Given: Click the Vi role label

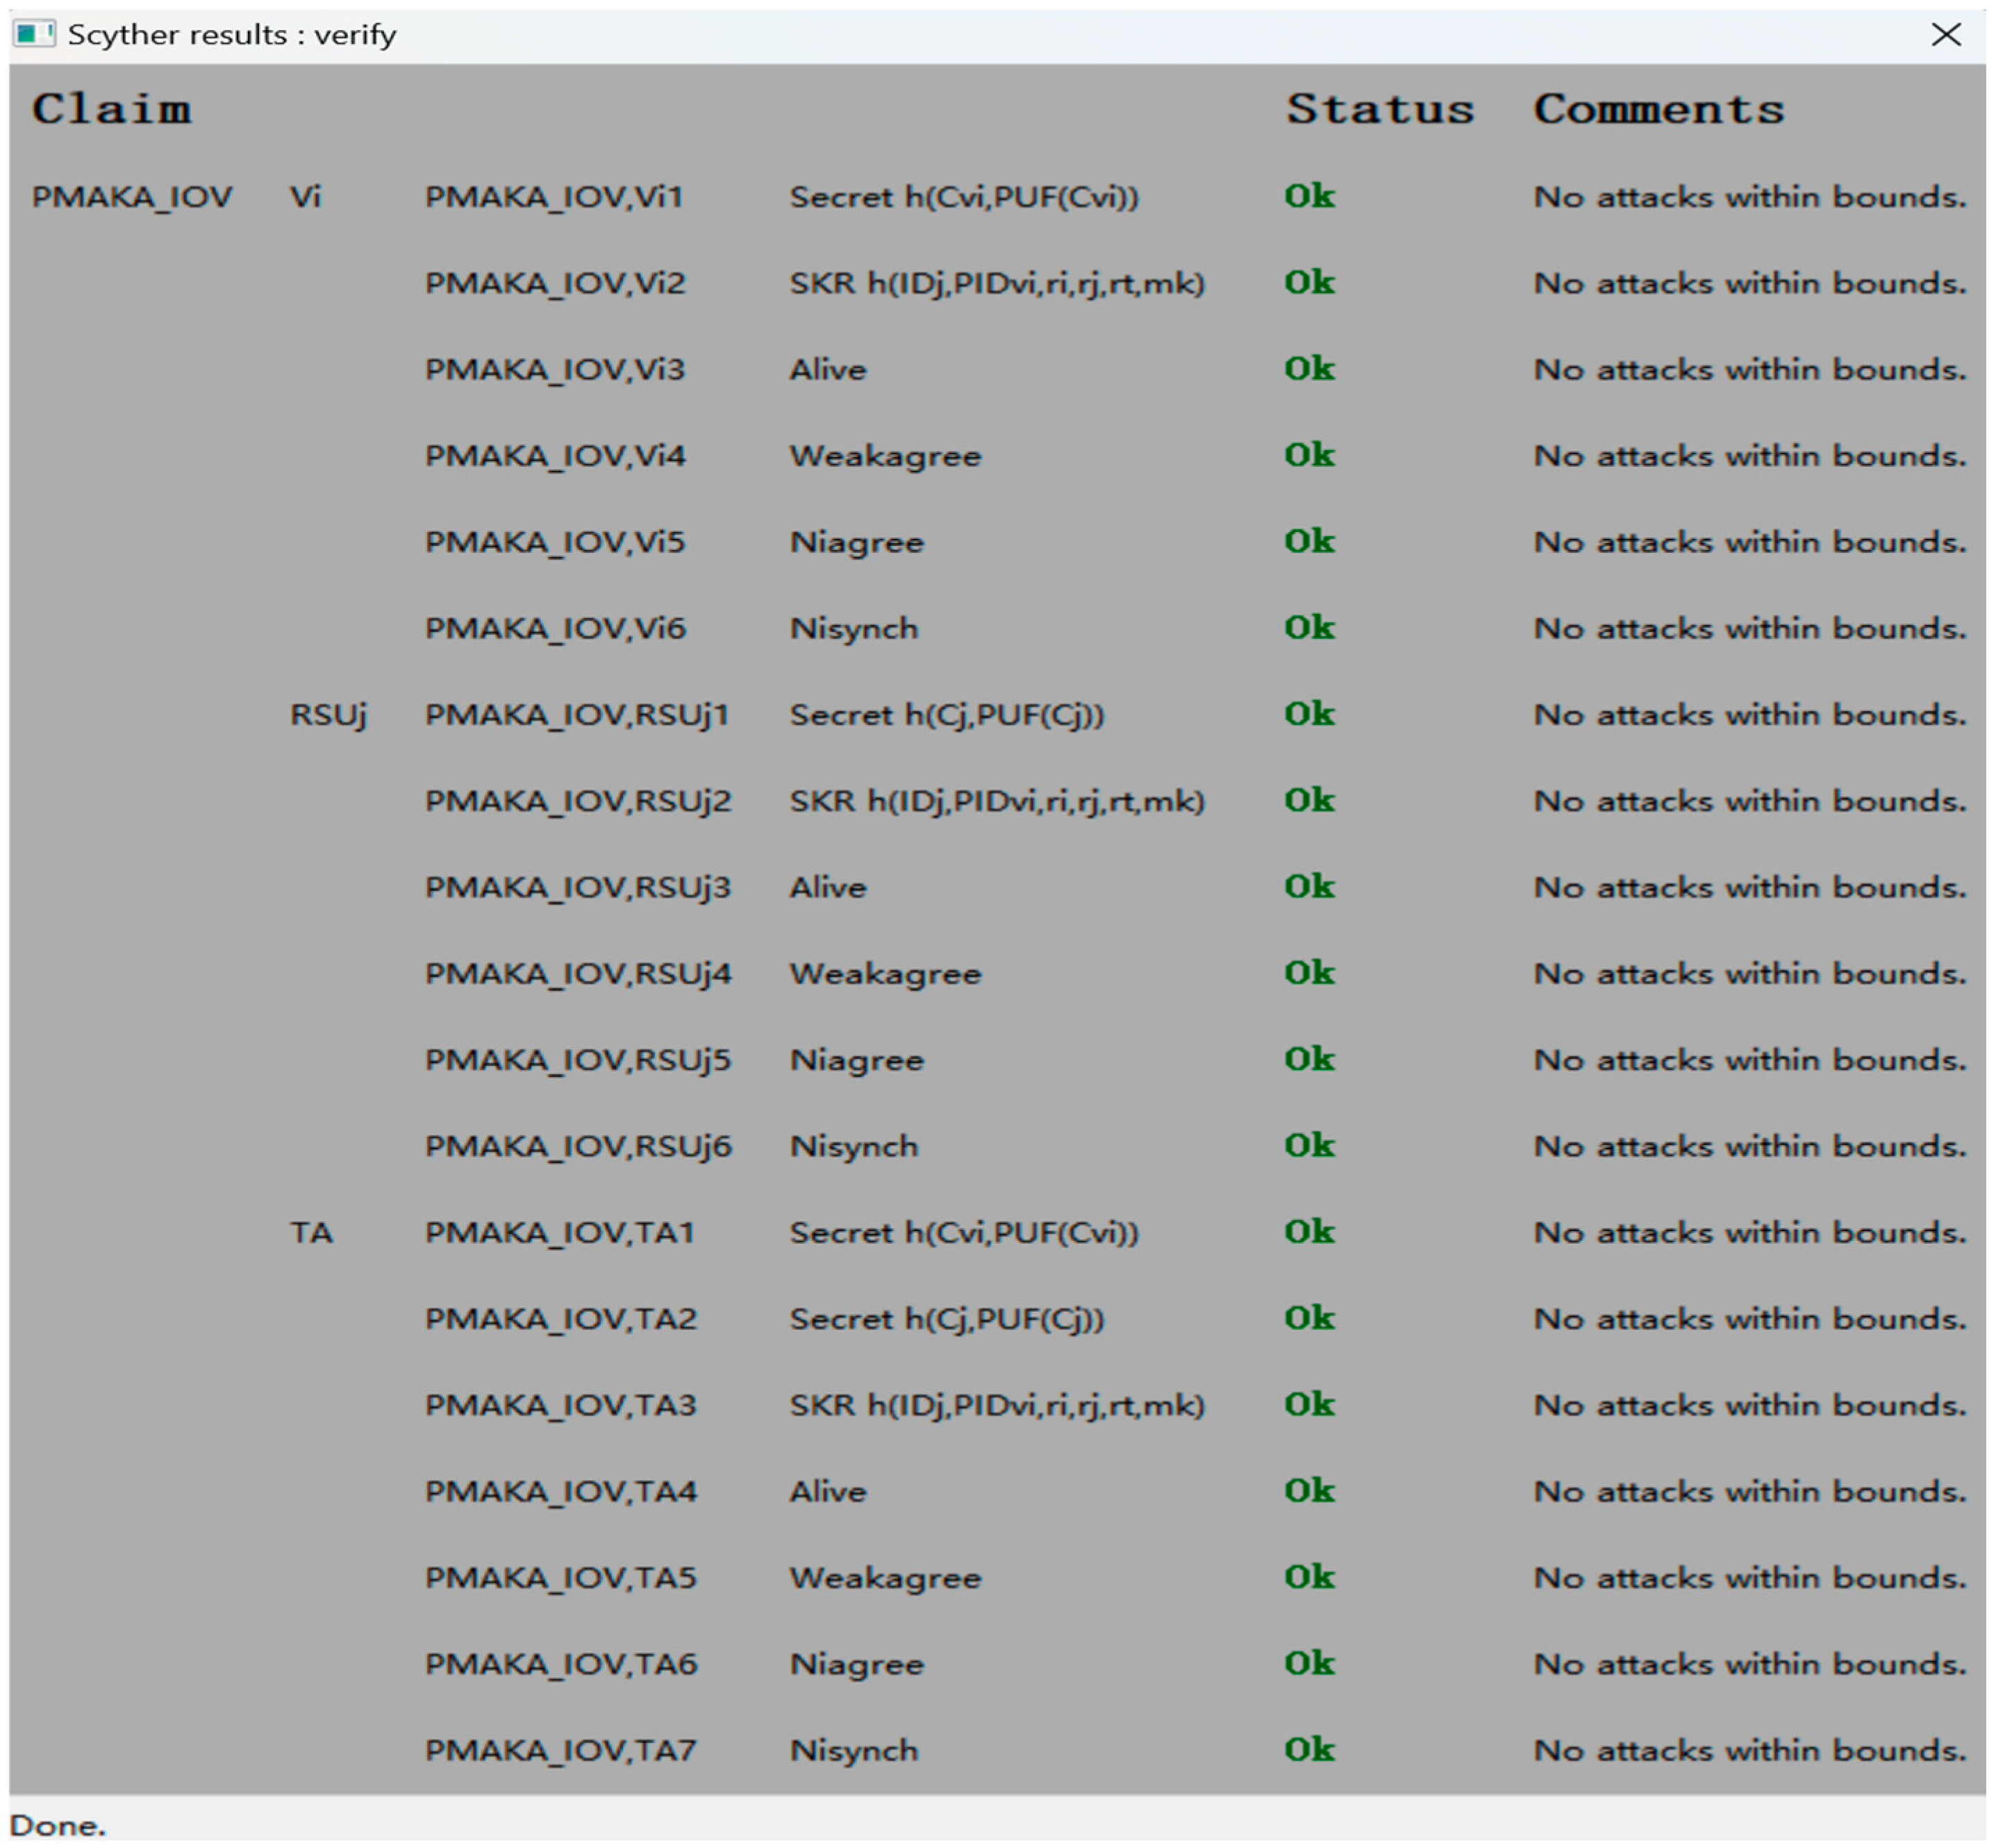Looking at the screenshot, I should pyautogui.click(x=305, y=197).
